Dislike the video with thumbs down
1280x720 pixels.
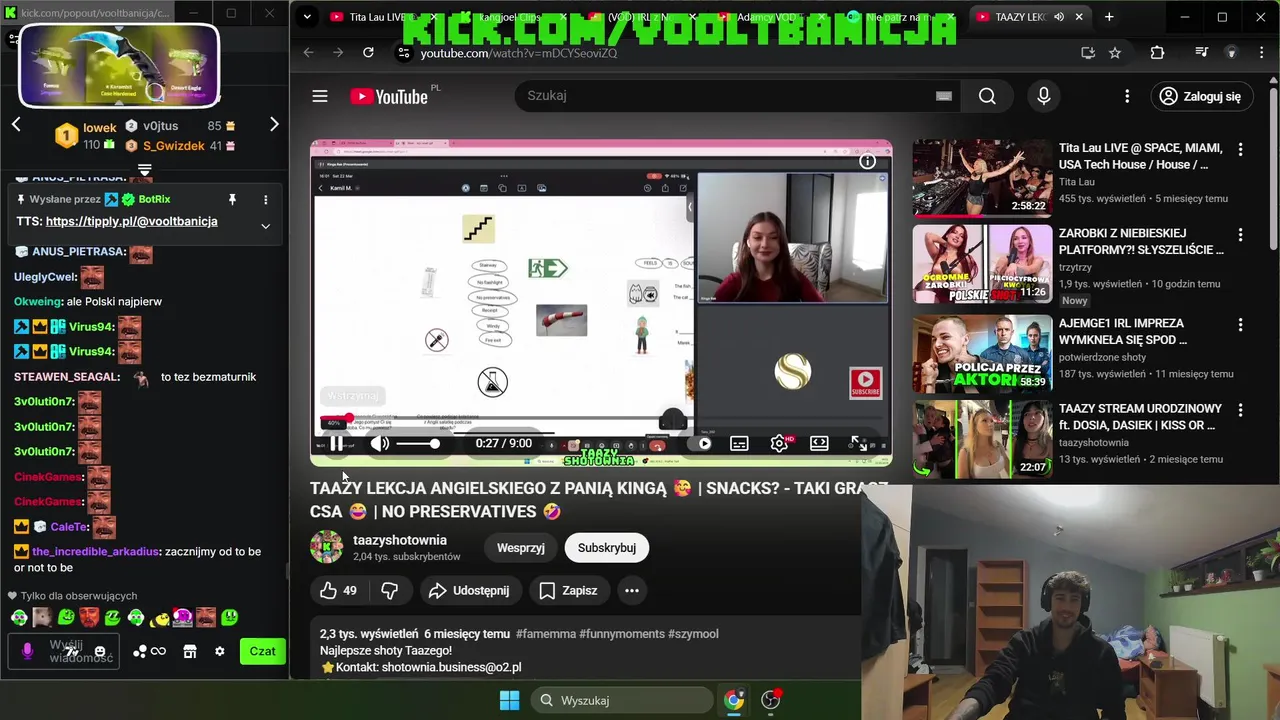390,591
